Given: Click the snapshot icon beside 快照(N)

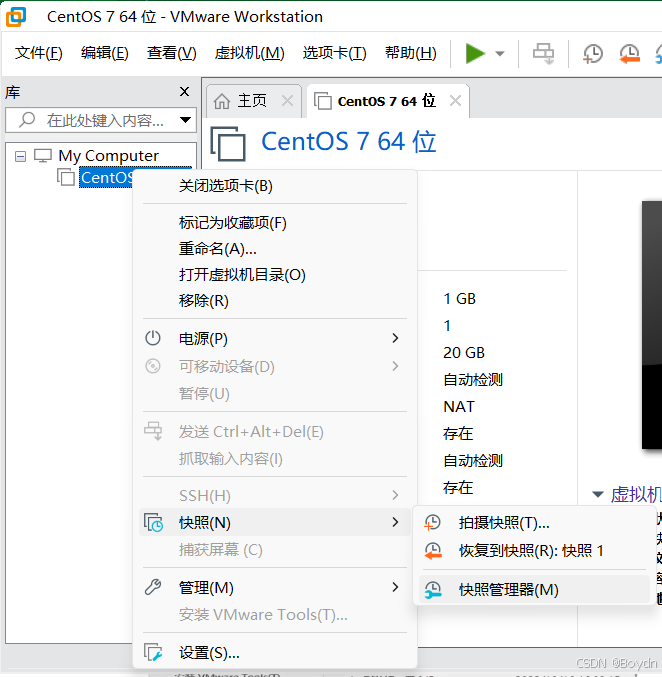Looking at the screenshot, I should 153,522.
